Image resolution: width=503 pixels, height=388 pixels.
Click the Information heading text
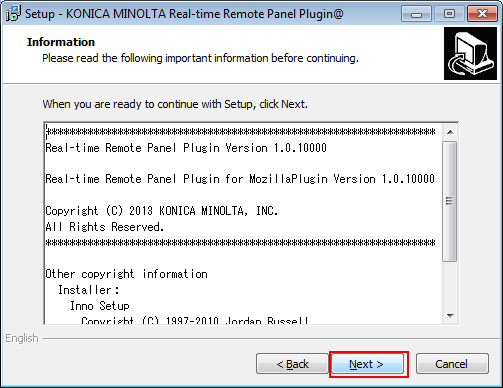point(61,42)
